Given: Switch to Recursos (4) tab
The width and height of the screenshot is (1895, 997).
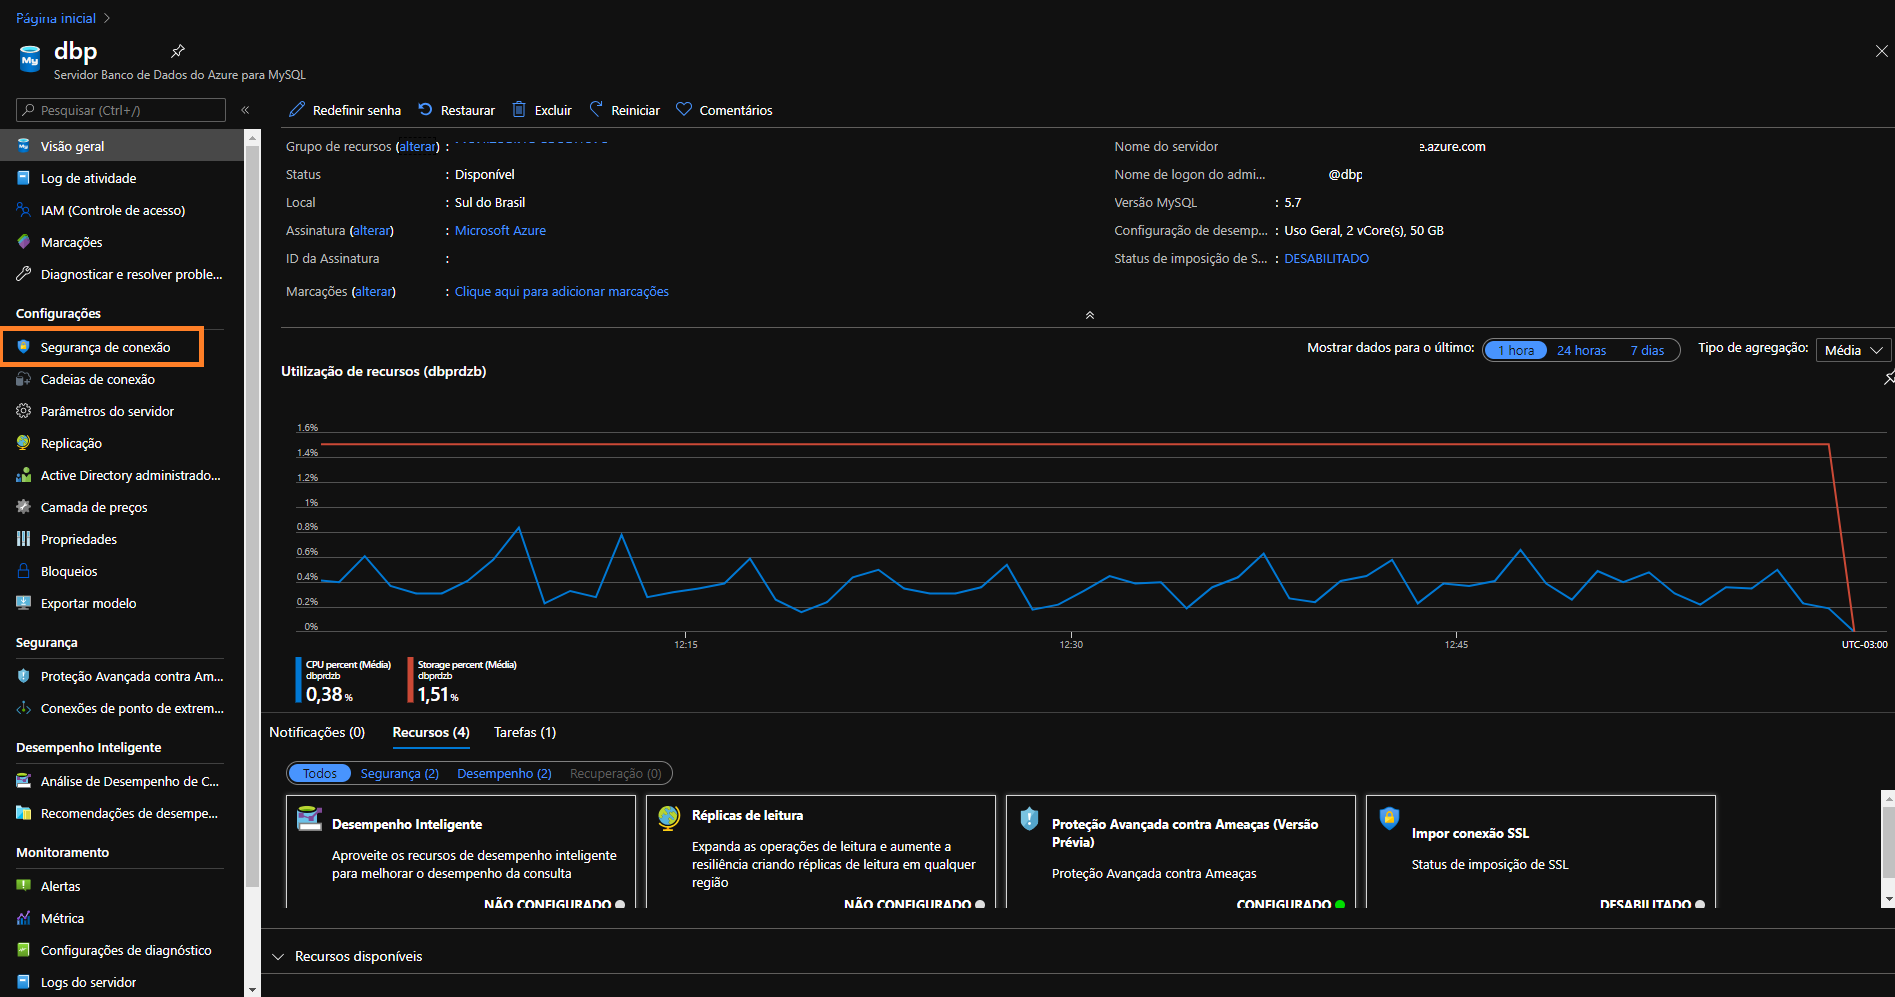Looking at the screenshot, I should [431, 732].
